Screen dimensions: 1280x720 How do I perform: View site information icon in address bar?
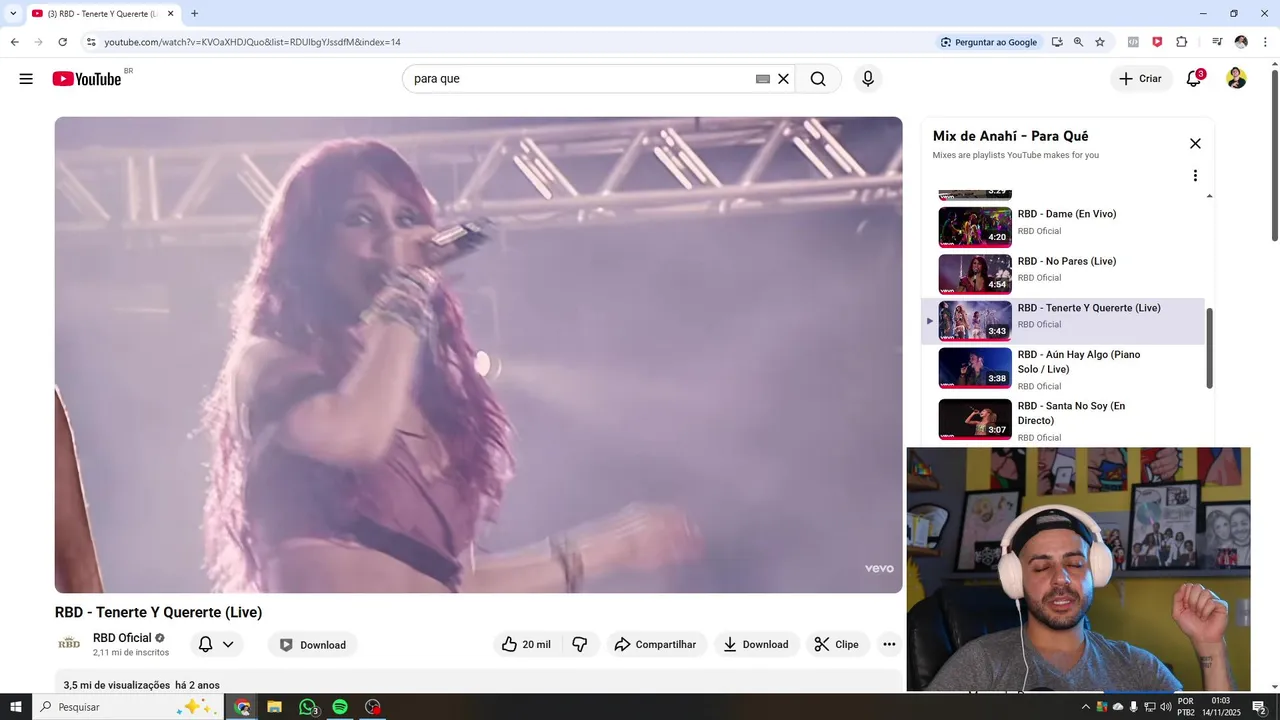click(91, 42)
